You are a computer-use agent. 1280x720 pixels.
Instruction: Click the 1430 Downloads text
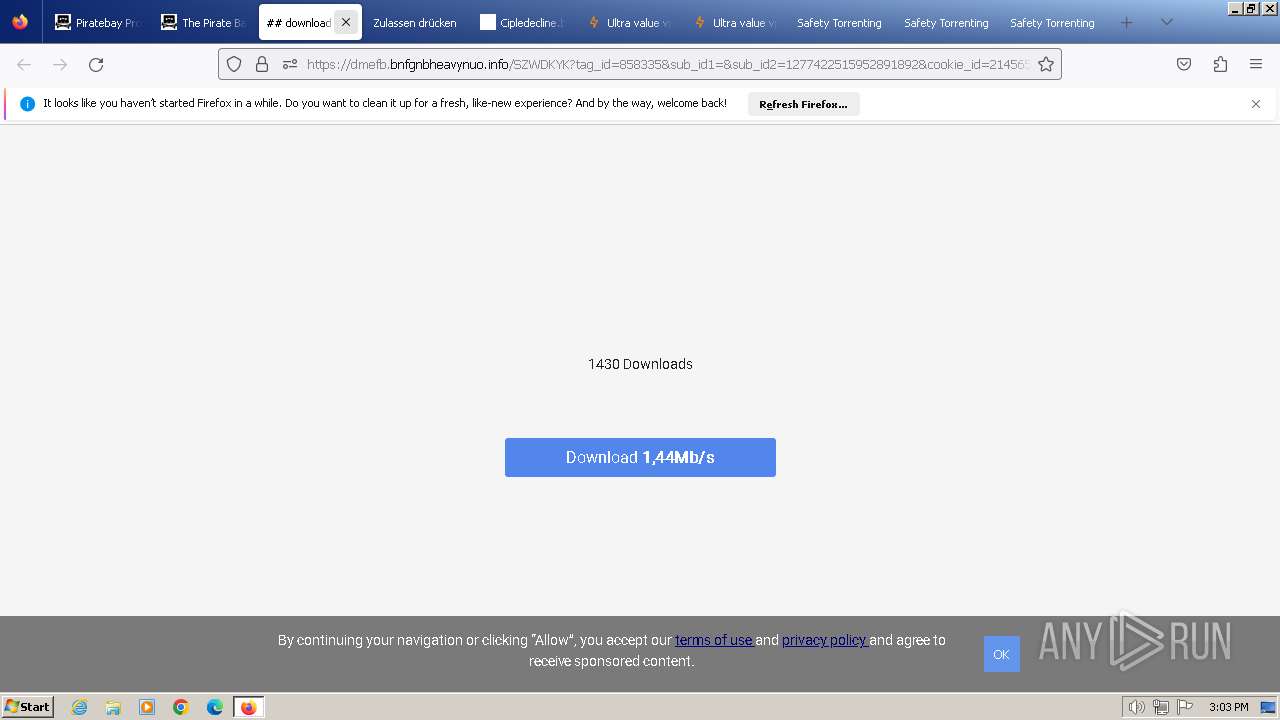coord(640,364)
